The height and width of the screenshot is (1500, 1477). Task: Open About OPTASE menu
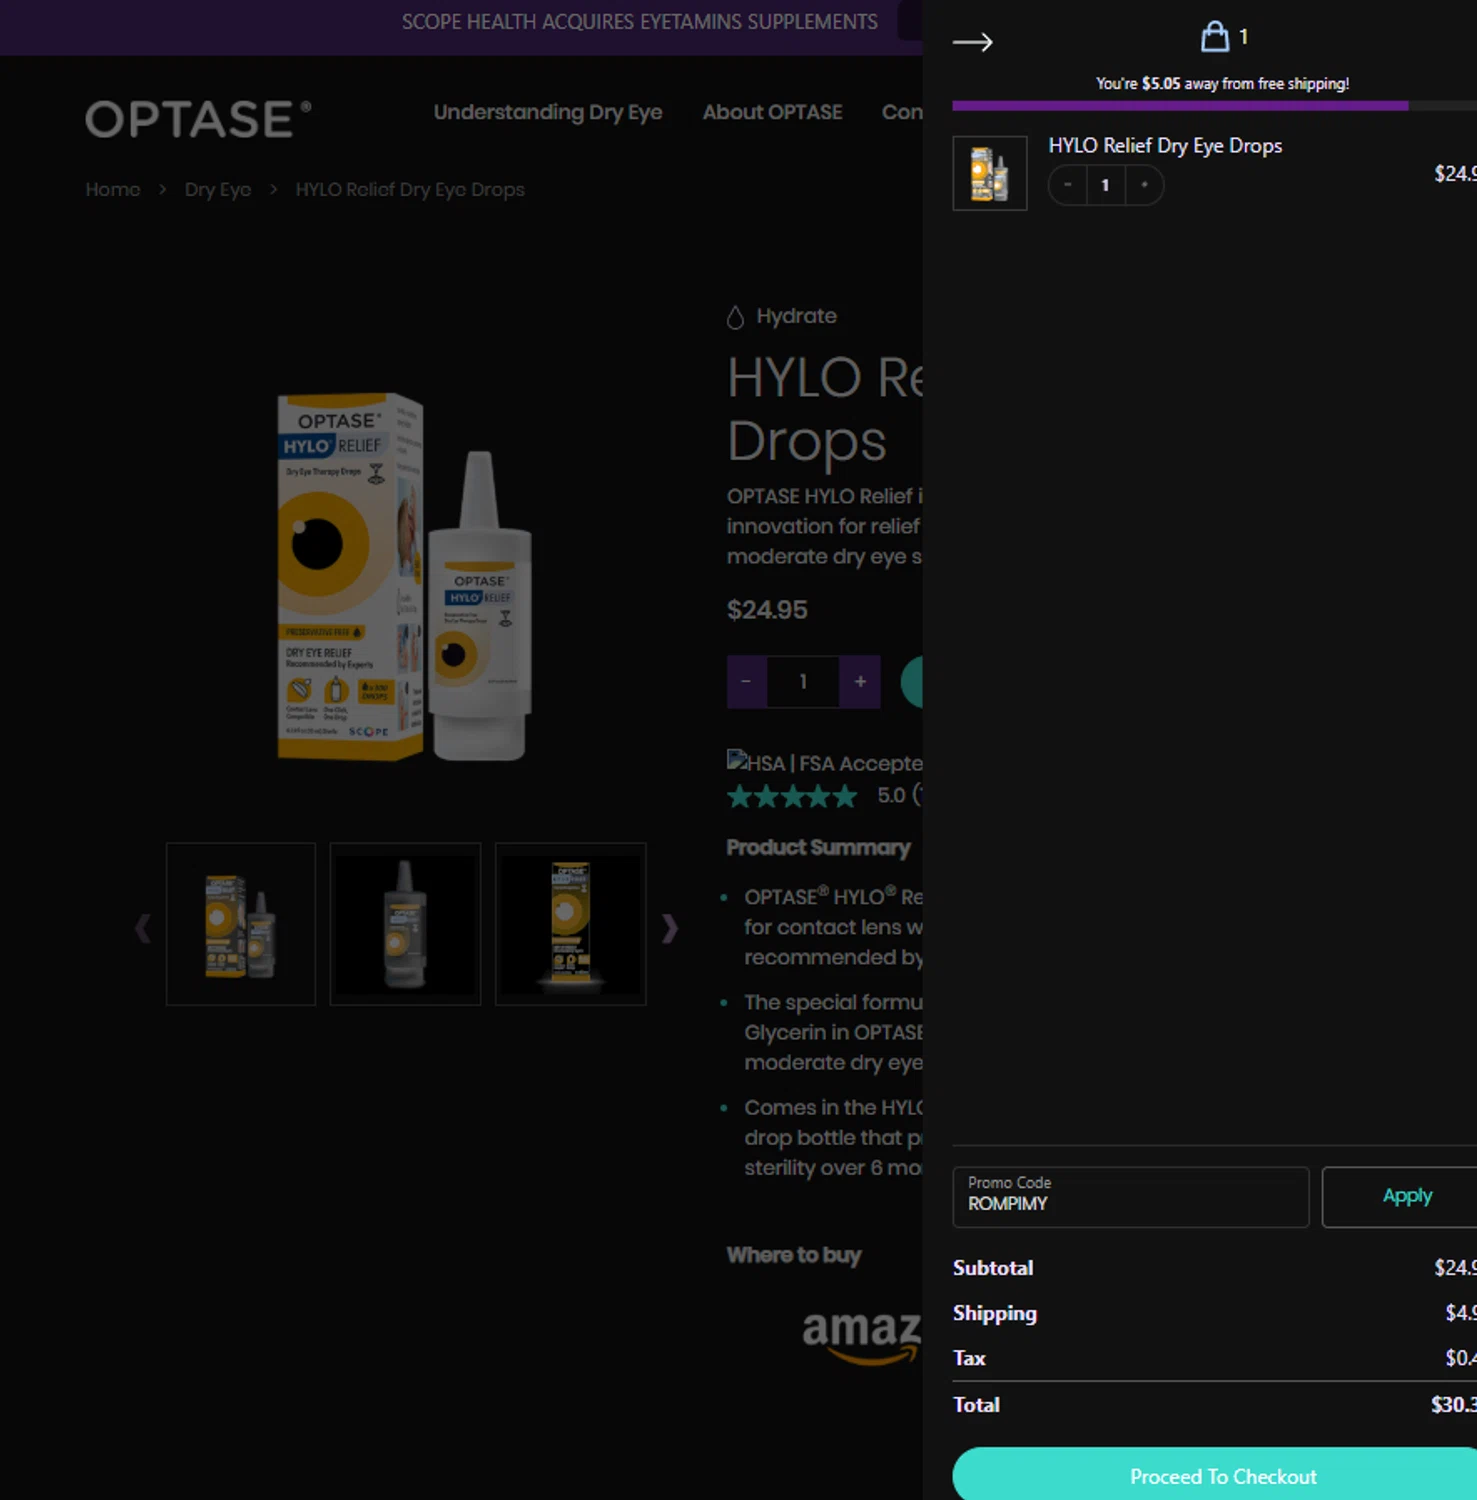click(x=772, y=112)
